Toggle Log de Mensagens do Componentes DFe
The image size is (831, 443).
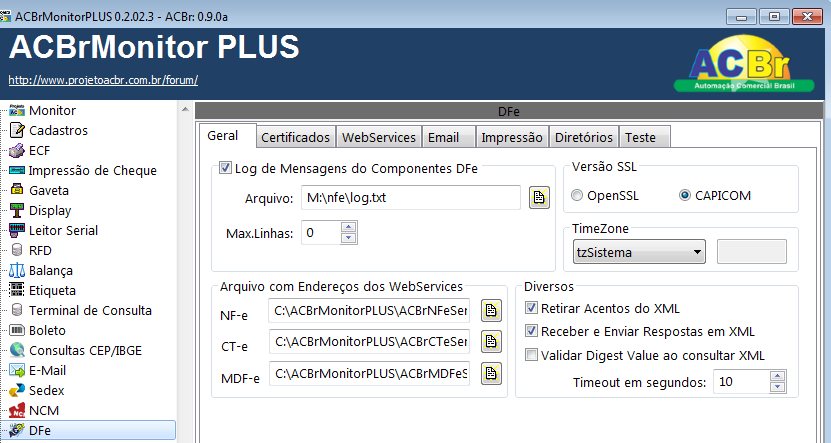(x=225, y=168)
